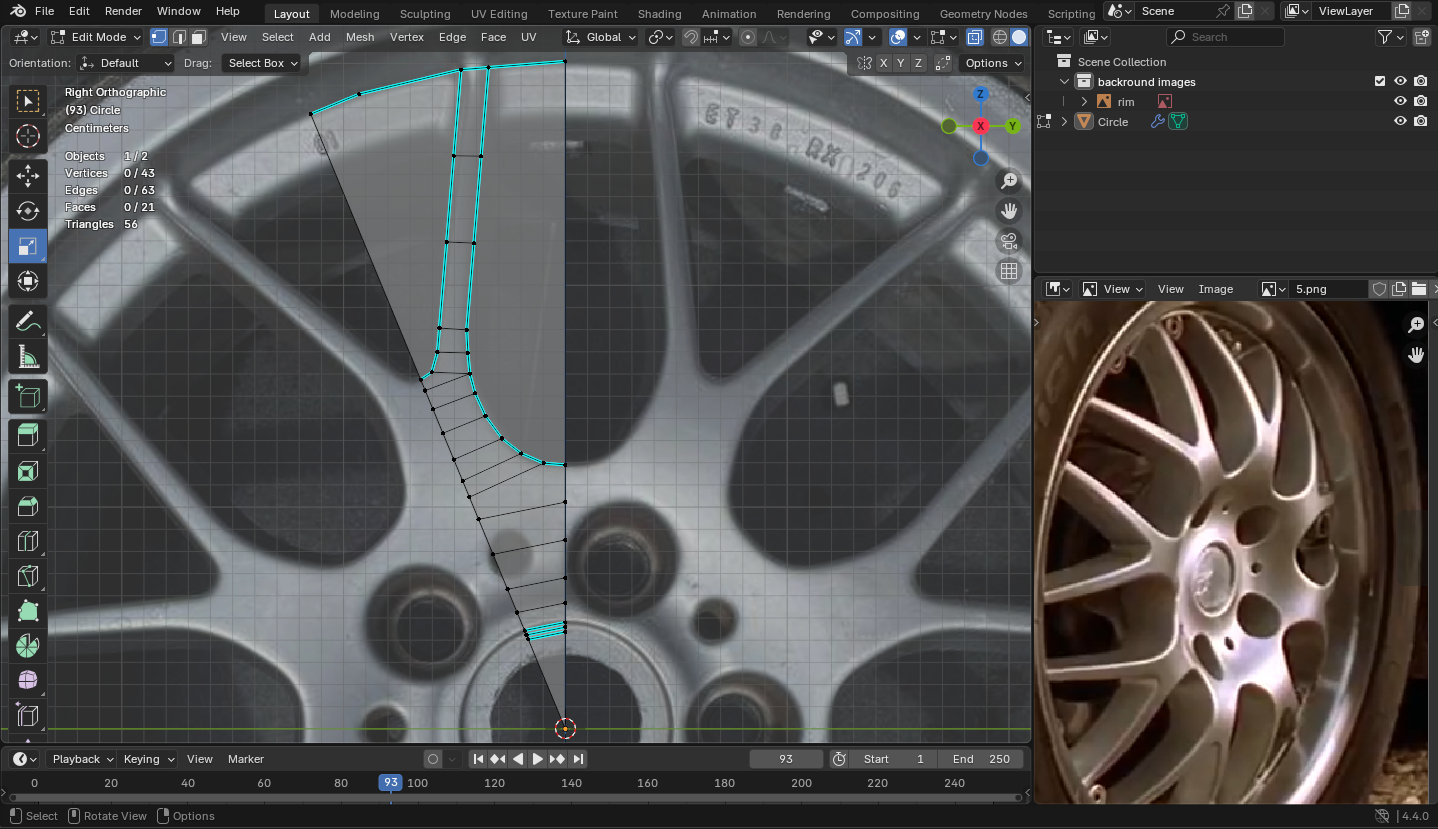Open the Mesh menu

coord(360,37)
